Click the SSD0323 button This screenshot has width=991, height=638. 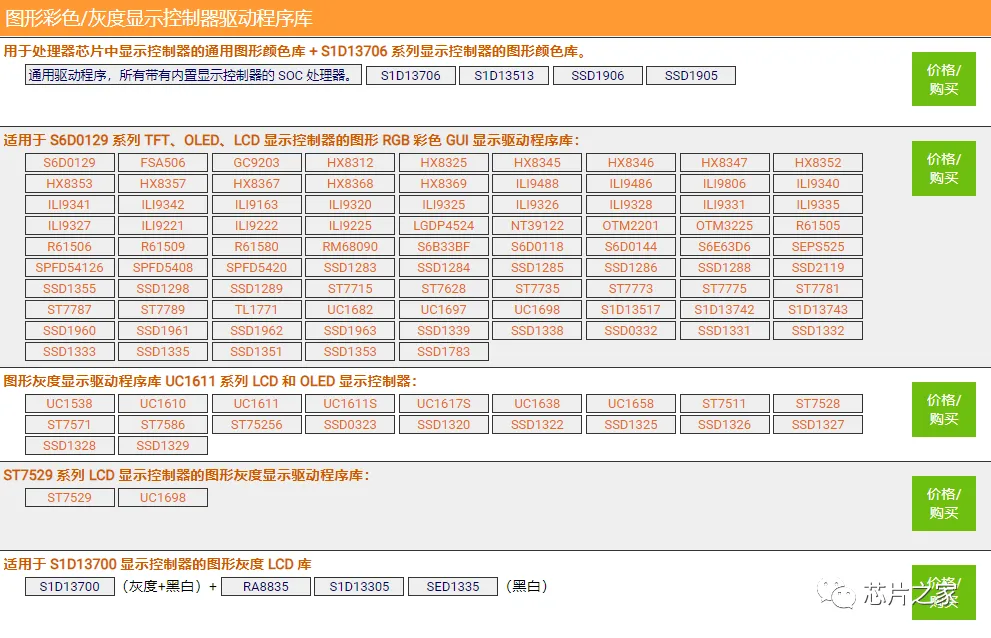(x=350, y=424)
